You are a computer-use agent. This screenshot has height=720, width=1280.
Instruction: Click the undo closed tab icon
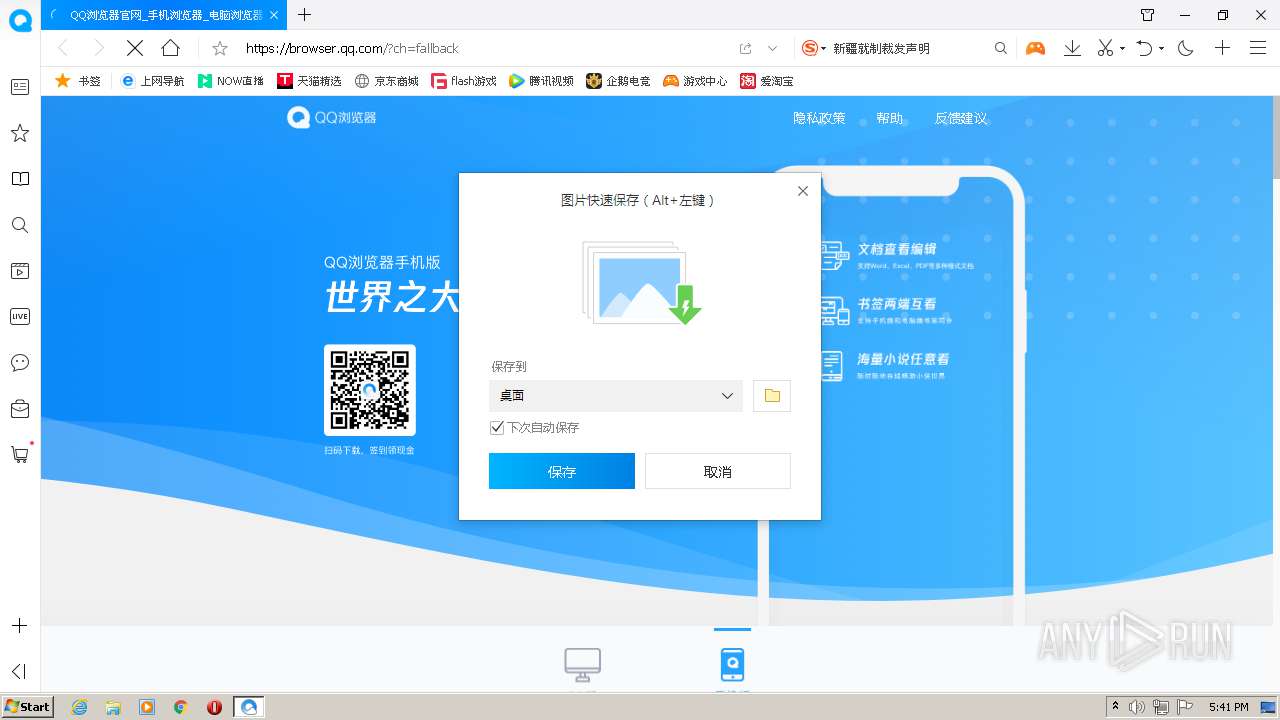point(1145,48)
